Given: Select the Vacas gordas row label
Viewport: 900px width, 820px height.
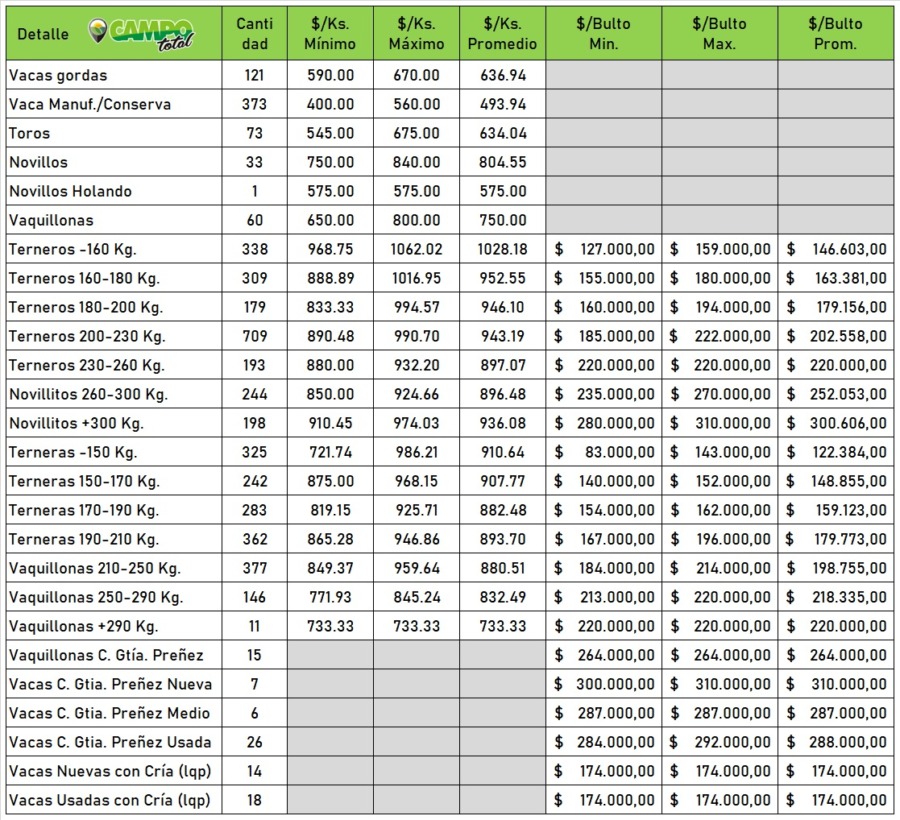Looking at the screenshot, I should pyautogui.click(x=58, y=75).
